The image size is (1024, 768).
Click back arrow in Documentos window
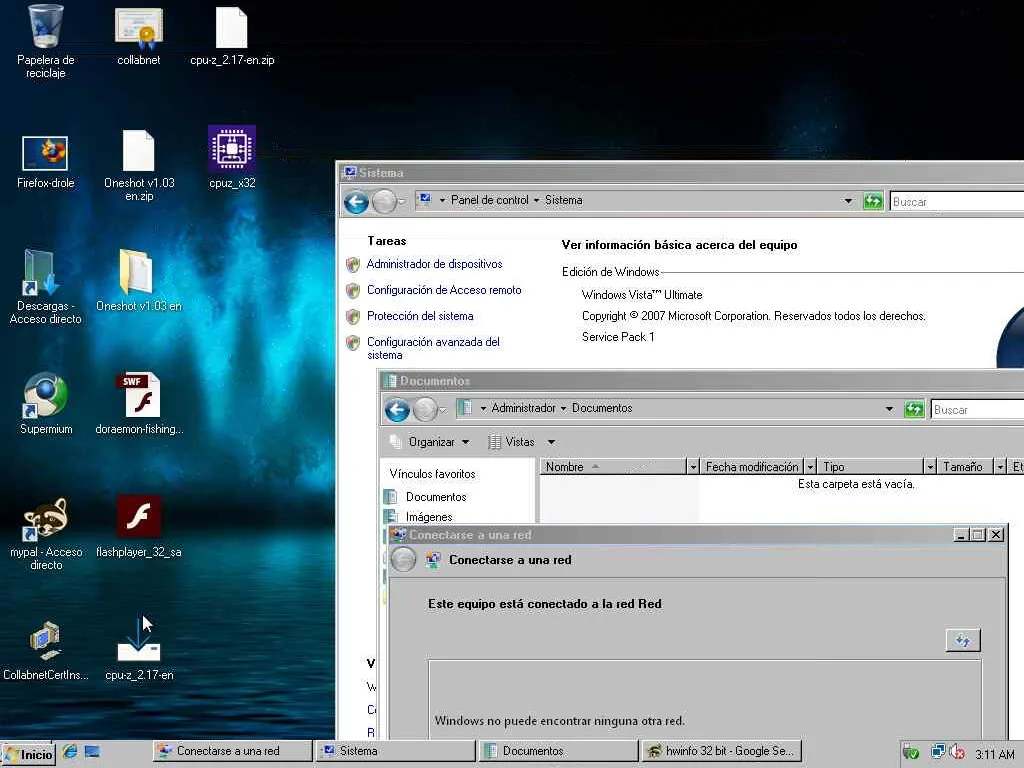[397, 410]
